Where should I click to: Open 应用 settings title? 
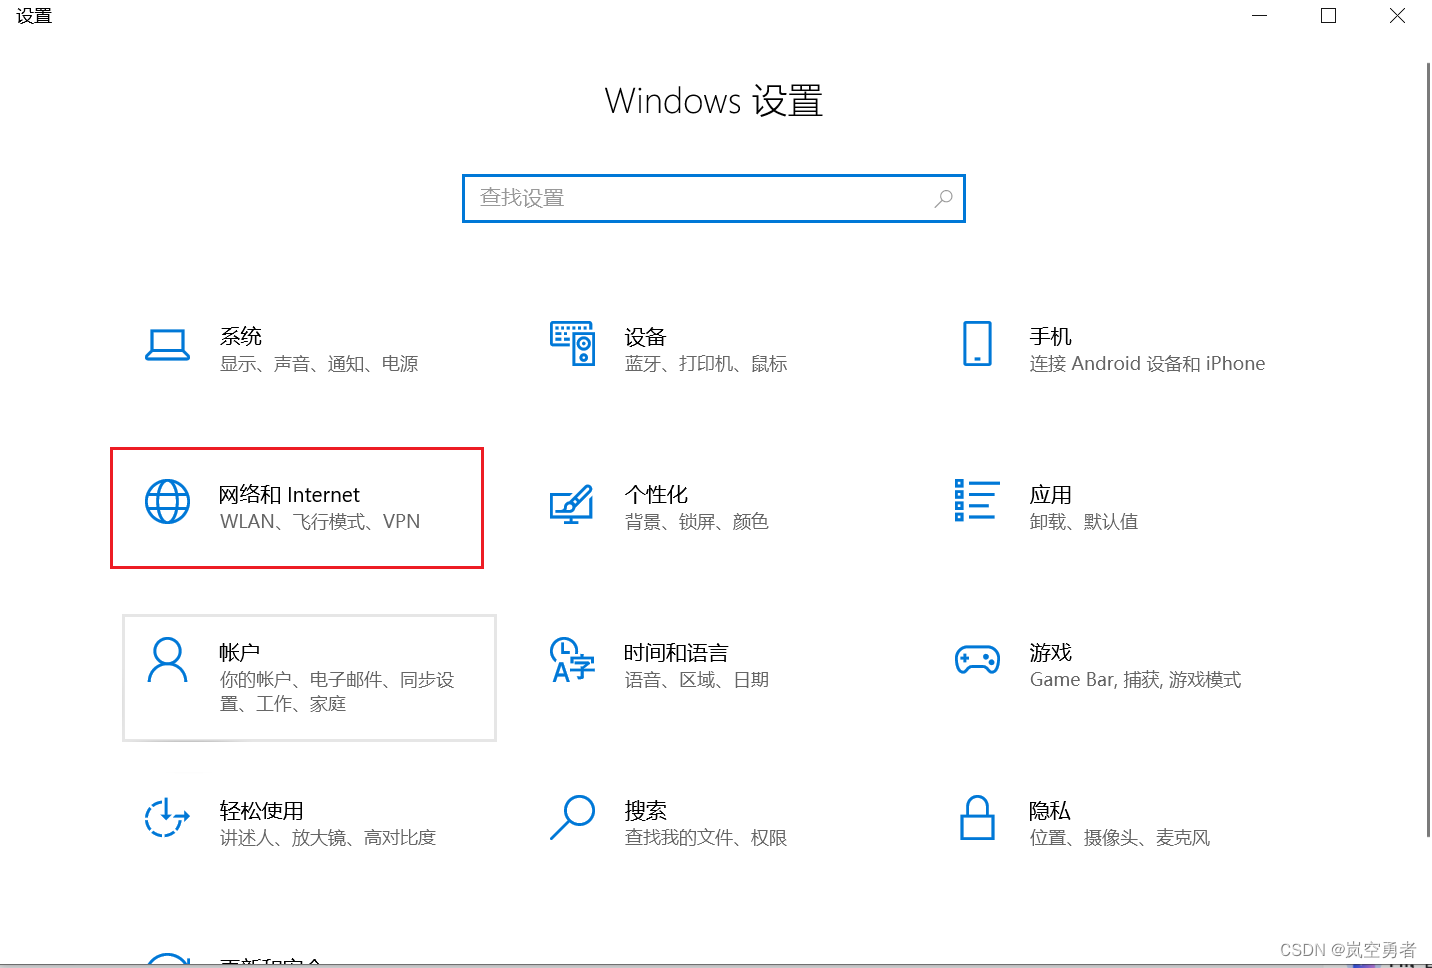(1051, 494)
